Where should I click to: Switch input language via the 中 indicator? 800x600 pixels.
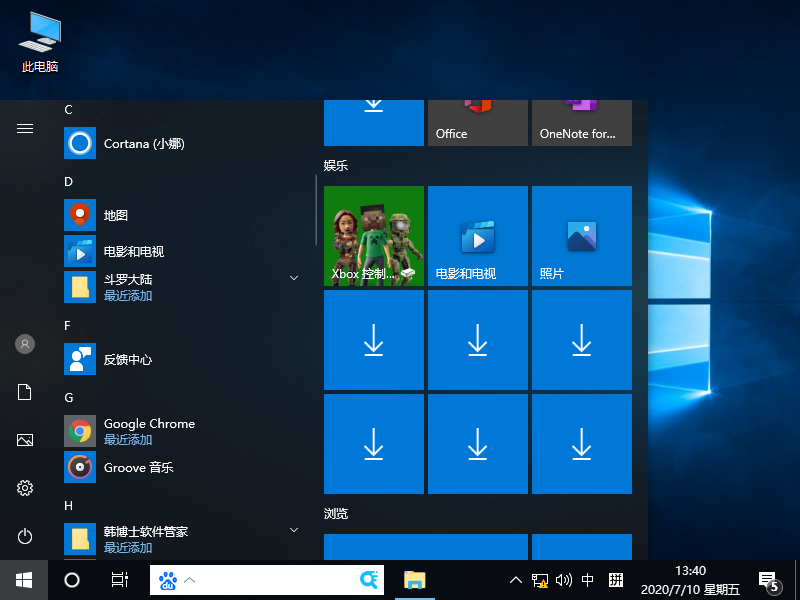tap(587, 580)
